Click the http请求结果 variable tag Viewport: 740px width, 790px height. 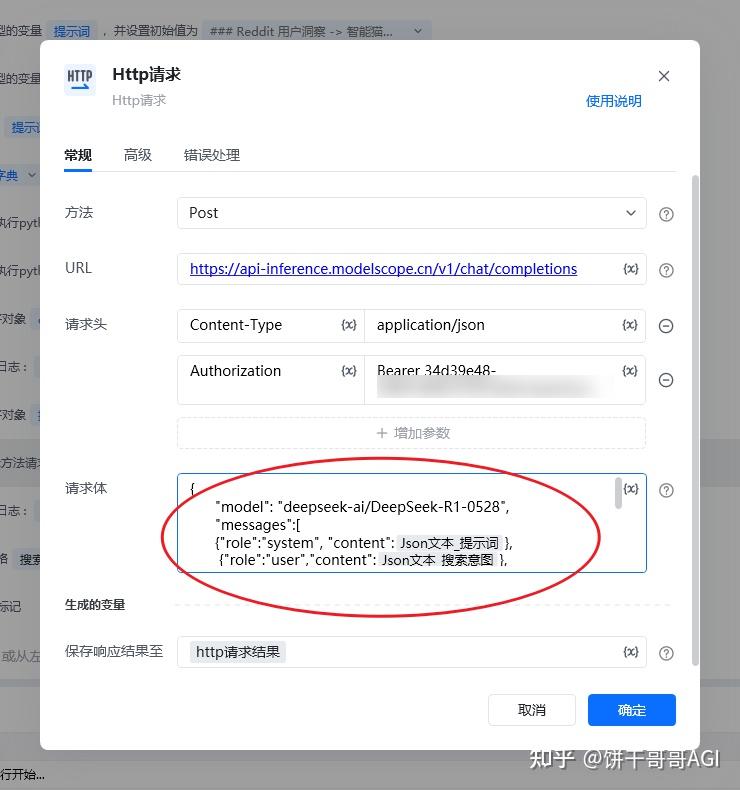tap(238, 652)
